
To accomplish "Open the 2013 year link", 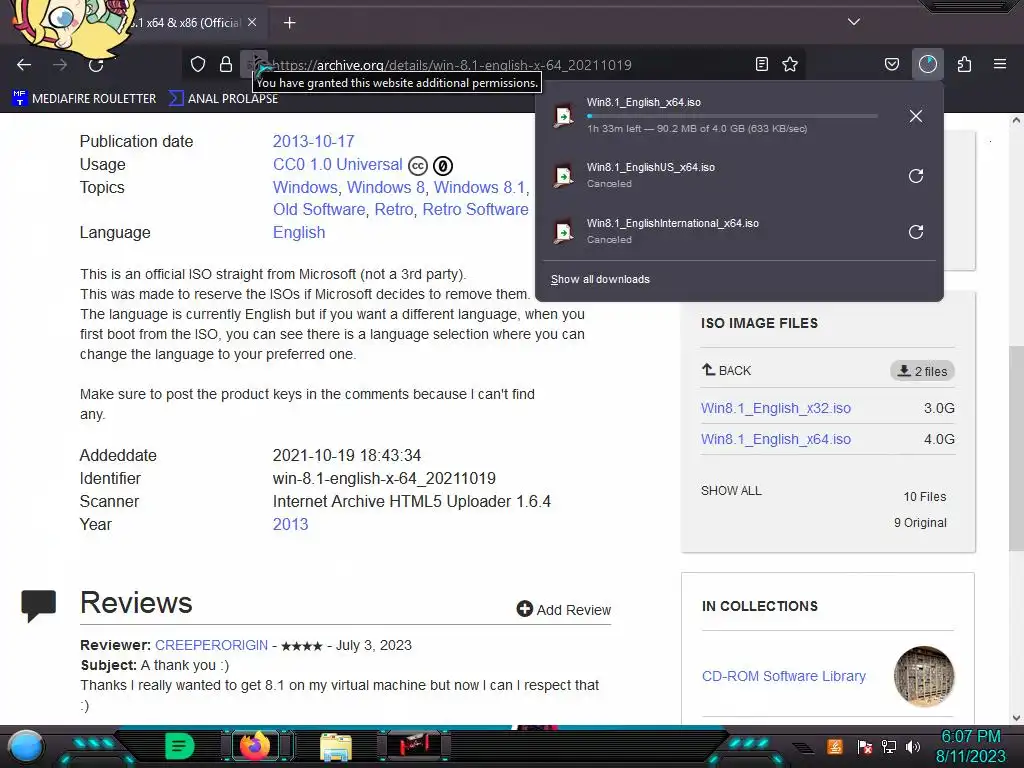I will pyautogui.click(x=291, y=524).
